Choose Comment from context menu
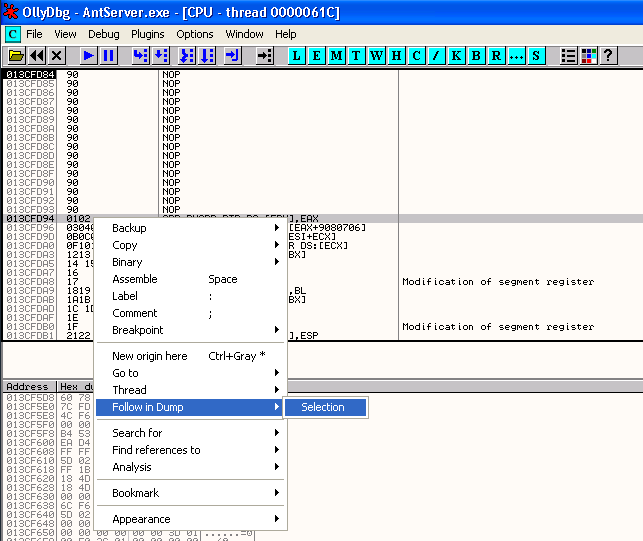 pos(190,313)
